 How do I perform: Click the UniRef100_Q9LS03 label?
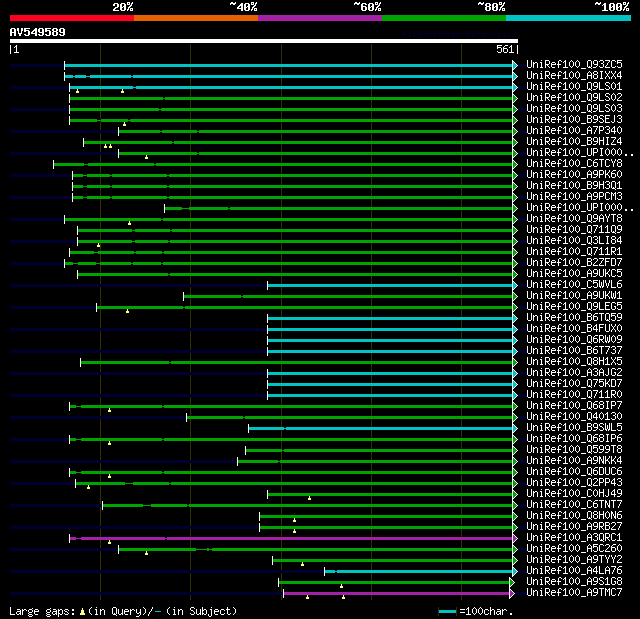[x=574, y=109]
